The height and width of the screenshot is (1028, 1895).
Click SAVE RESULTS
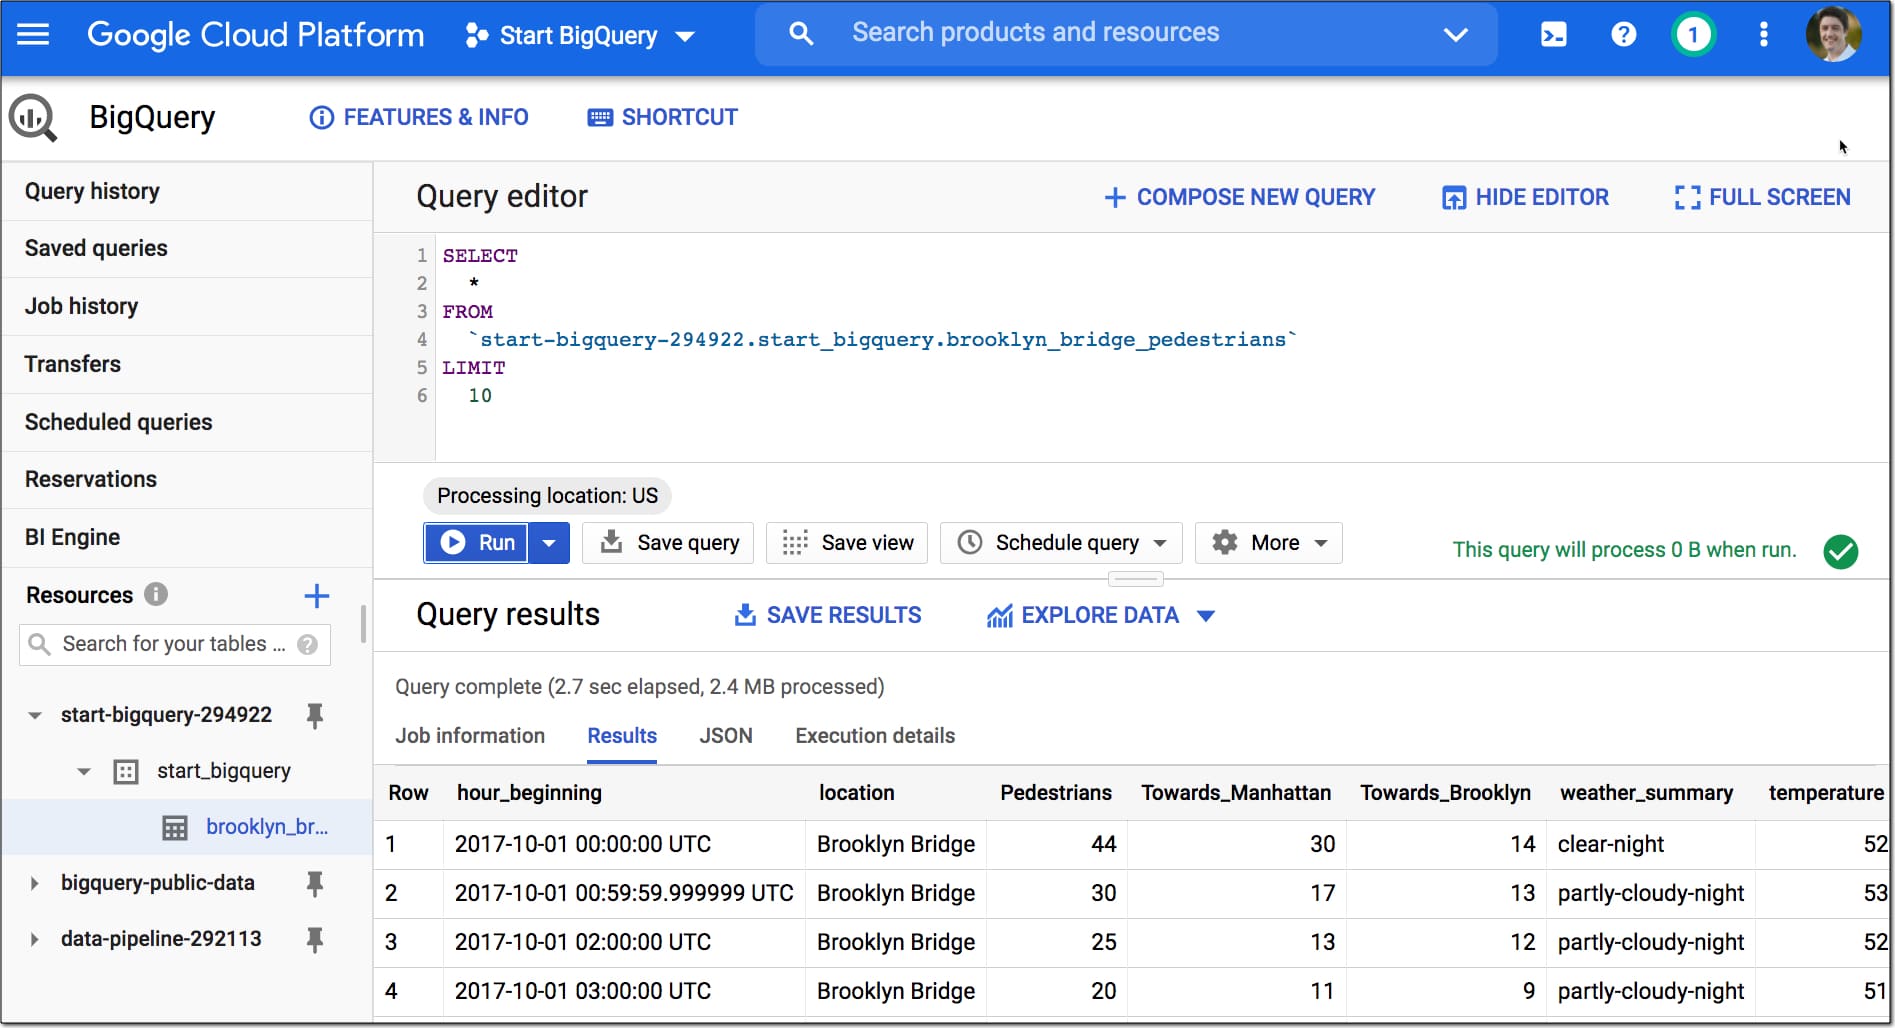pyautogui.click(x=828, y=615)
